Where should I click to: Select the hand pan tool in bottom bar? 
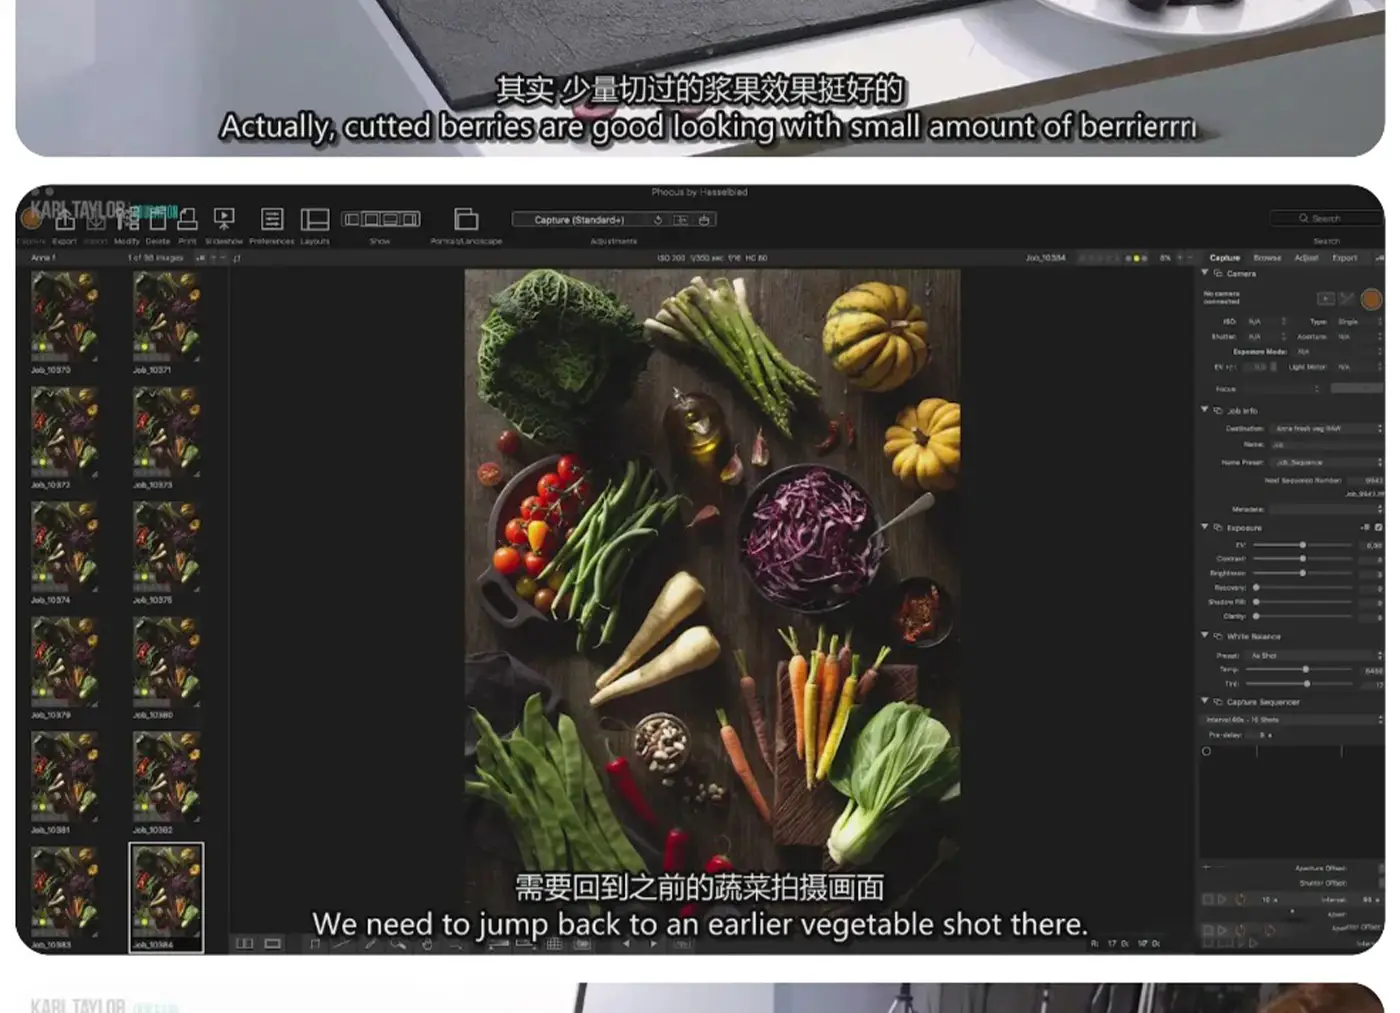tap(427, 943)
